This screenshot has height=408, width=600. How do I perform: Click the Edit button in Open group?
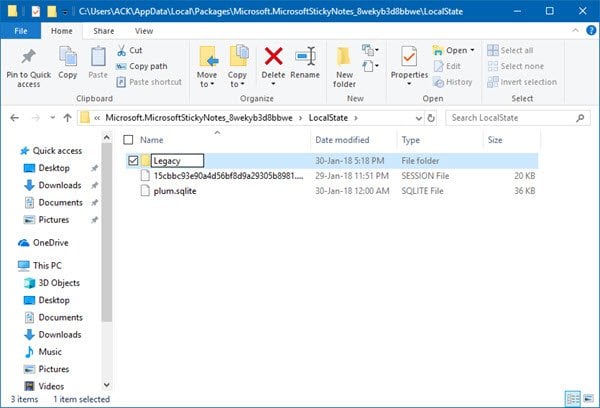(x=447, y=66)
